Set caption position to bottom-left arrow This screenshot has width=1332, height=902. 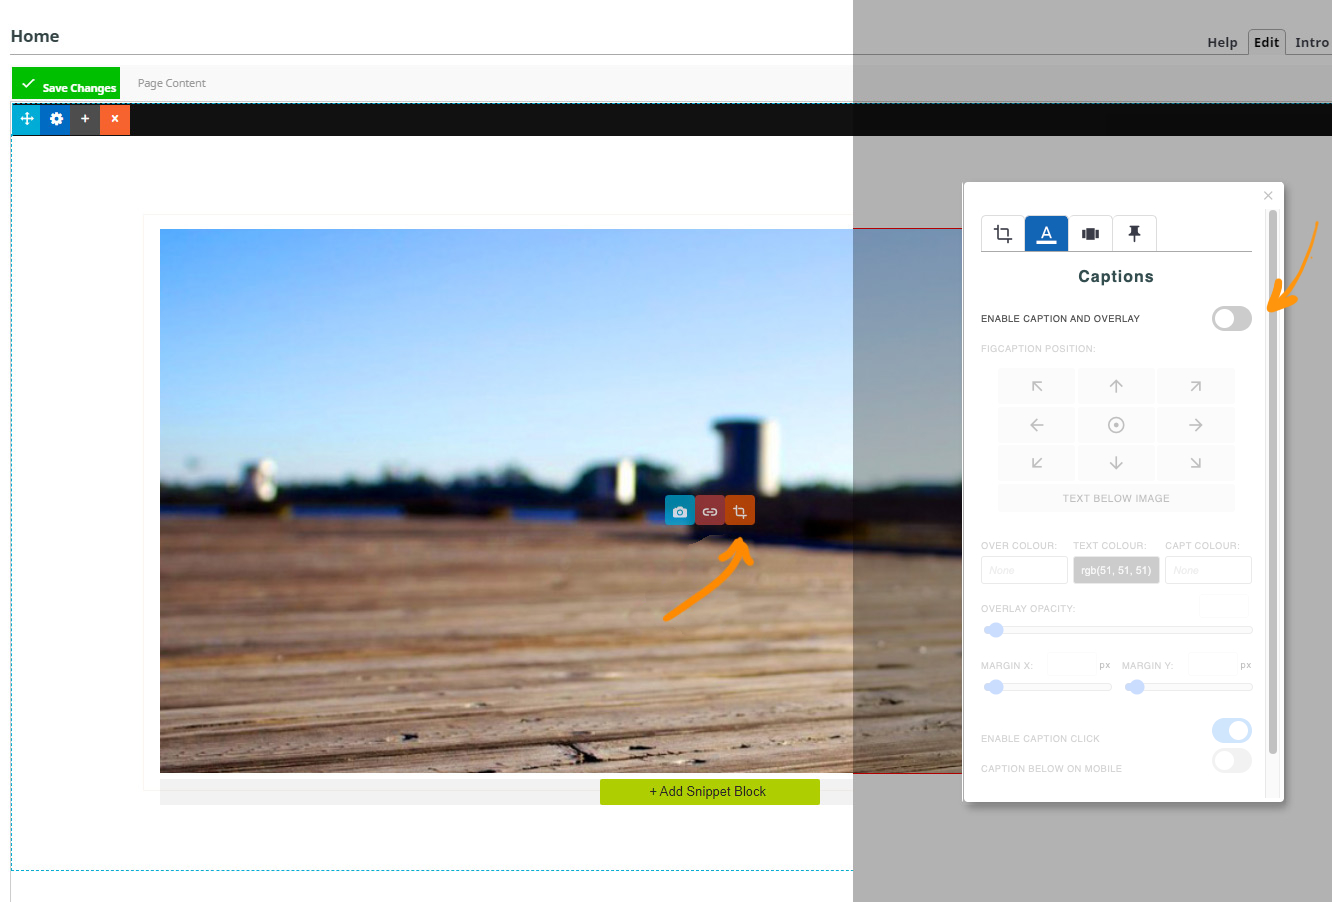tap(1037, 463)
